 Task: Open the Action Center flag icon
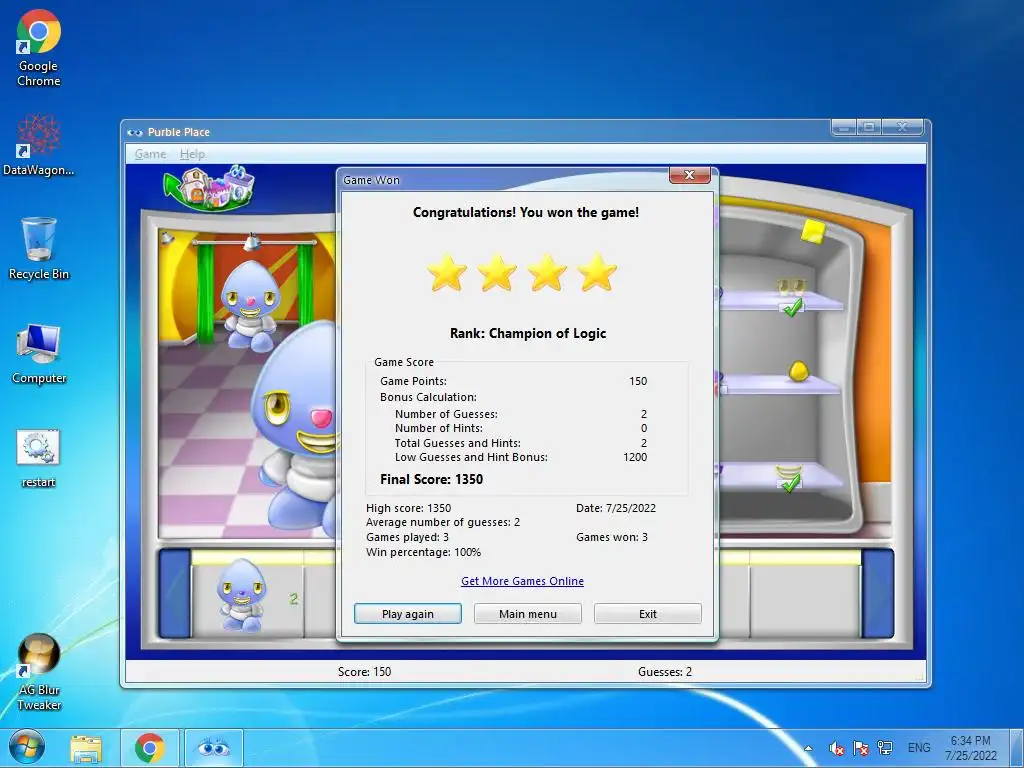point(861,748)
